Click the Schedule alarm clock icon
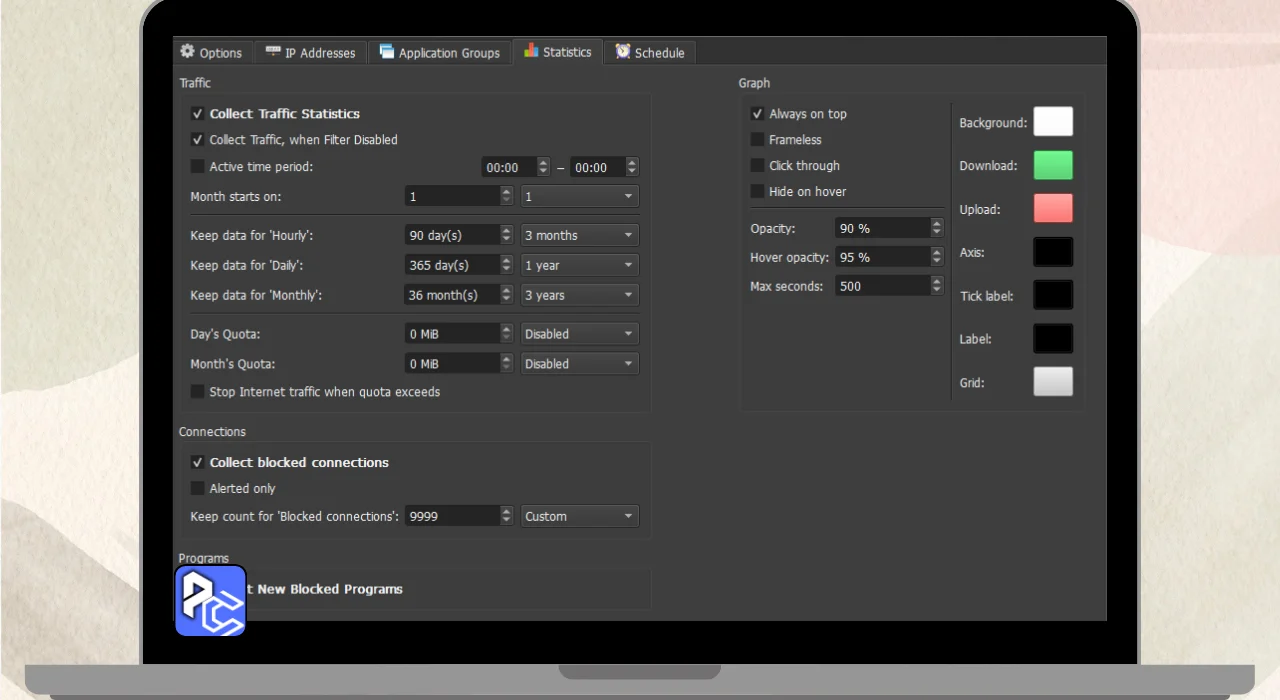 point(623,52)
